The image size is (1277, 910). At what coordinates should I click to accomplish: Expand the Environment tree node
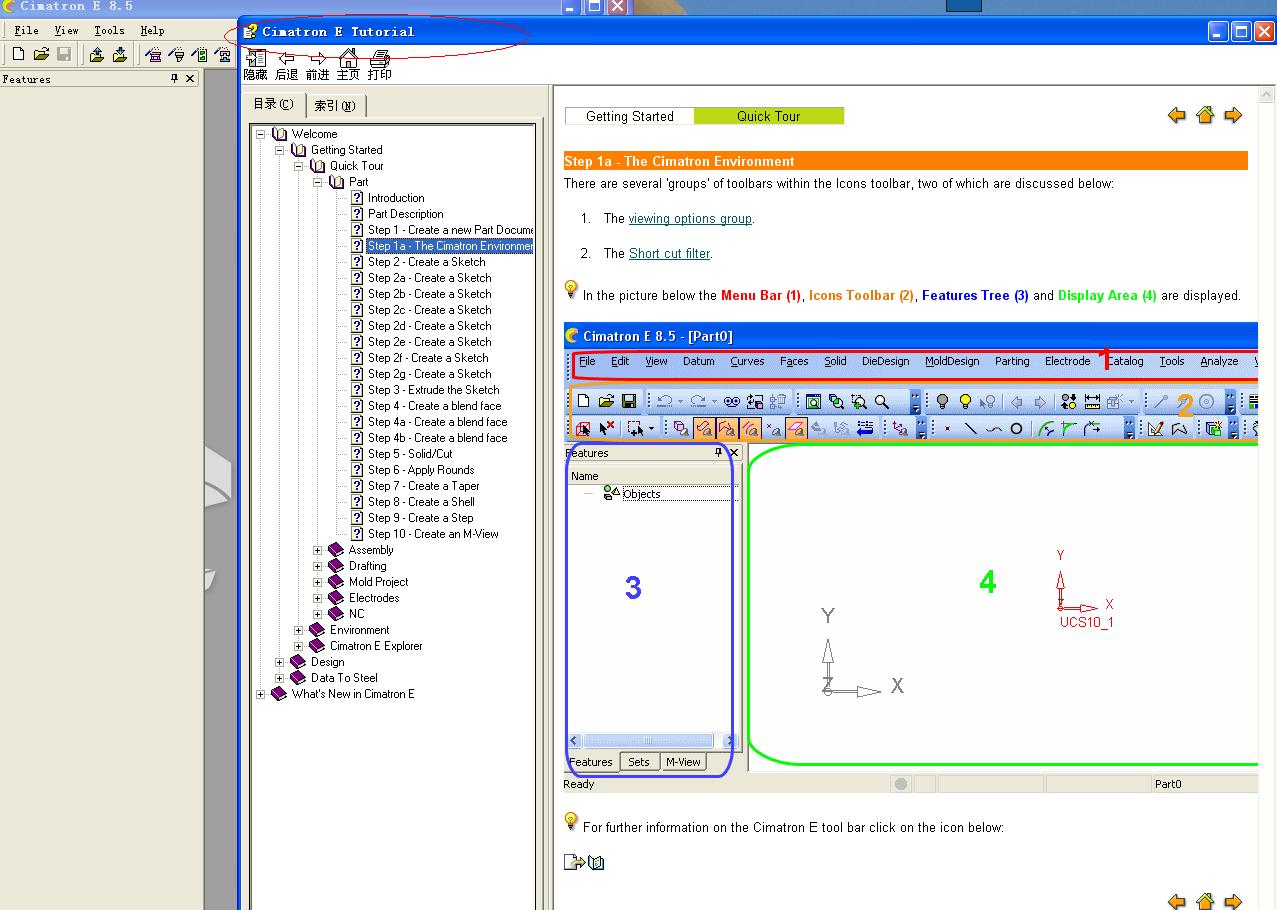[299, 630]
